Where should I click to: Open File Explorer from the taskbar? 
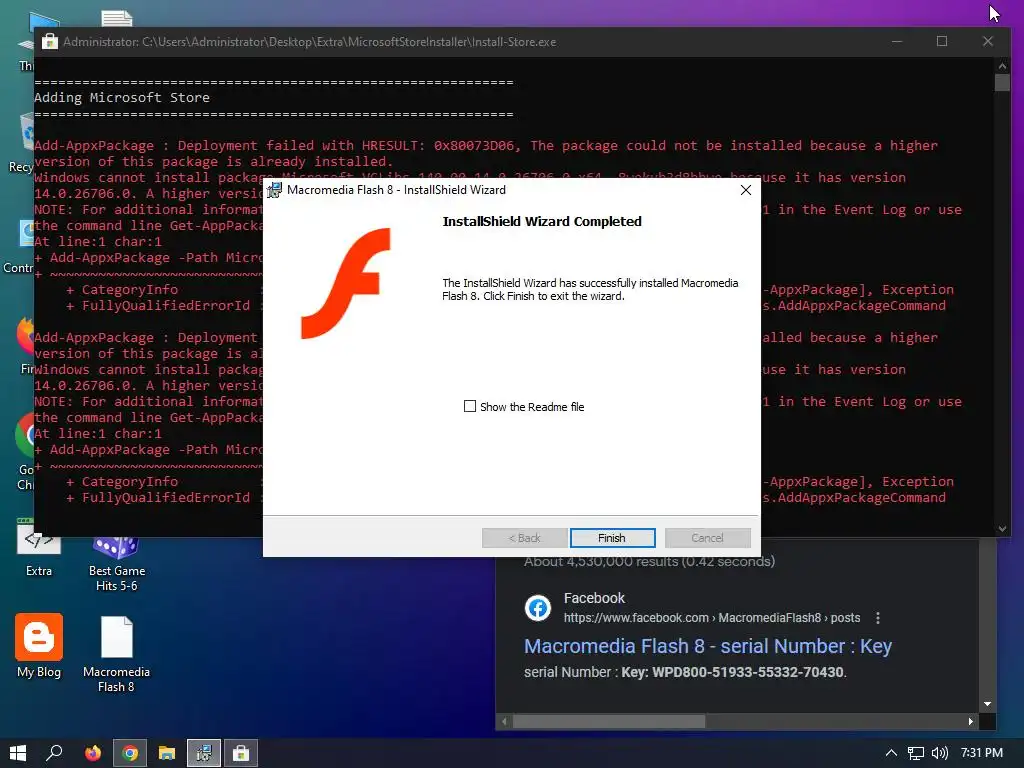point(167,753)
